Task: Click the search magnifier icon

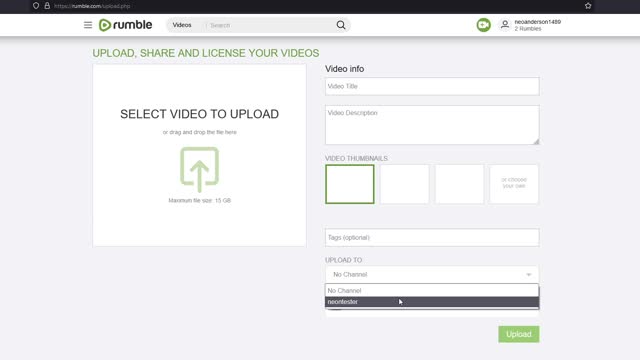Action: [341, 25]
